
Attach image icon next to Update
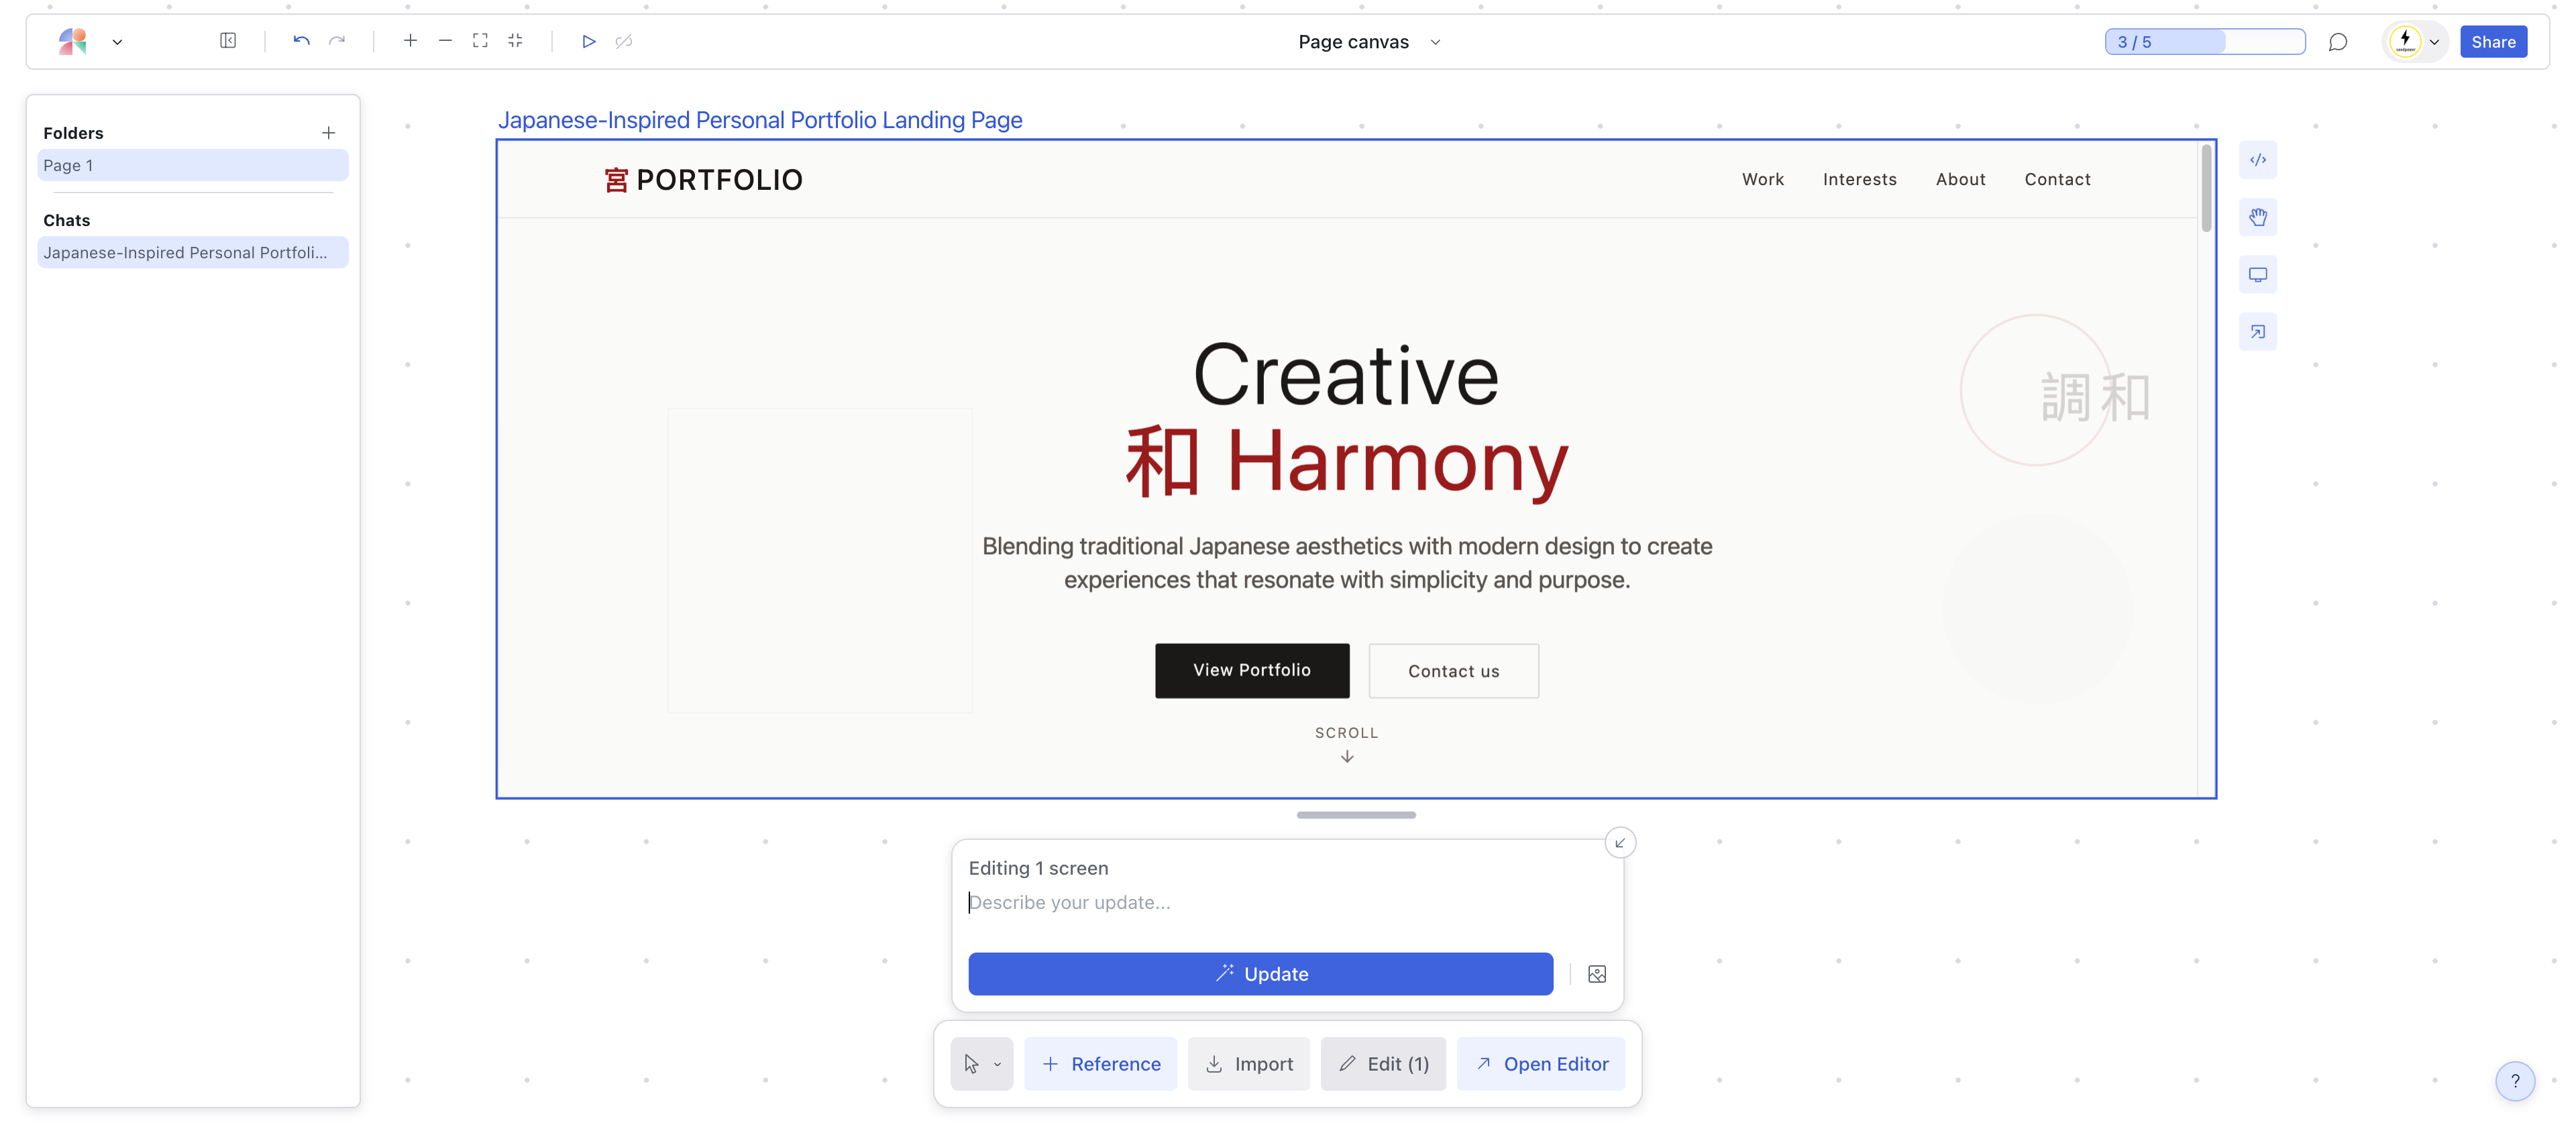(x=1596, y=974)
